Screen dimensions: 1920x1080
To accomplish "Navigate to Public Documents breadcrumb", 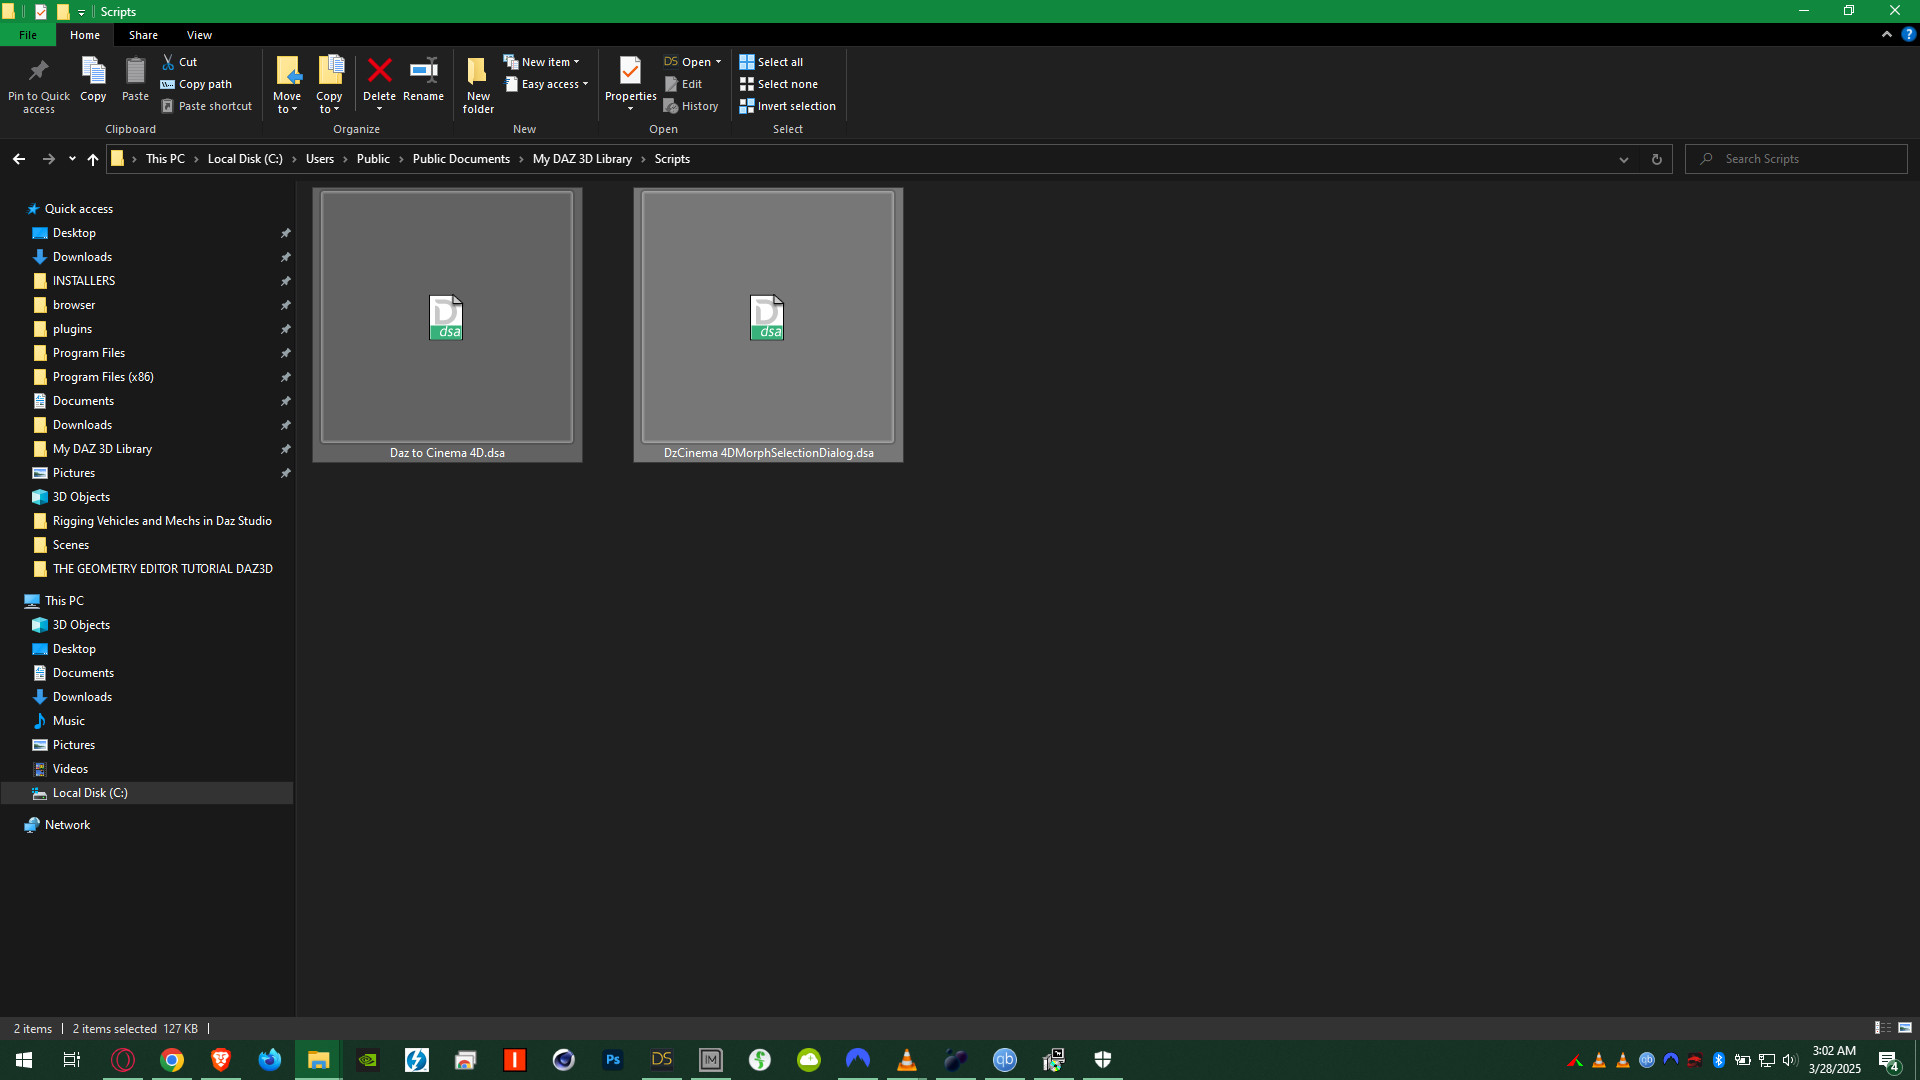I will pyautogui.click(x=461, y=159).
